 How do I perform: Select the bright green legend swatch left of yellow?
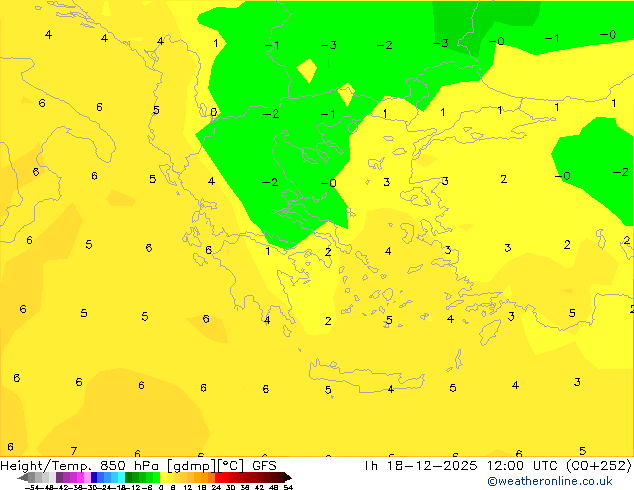click(156, 477)
